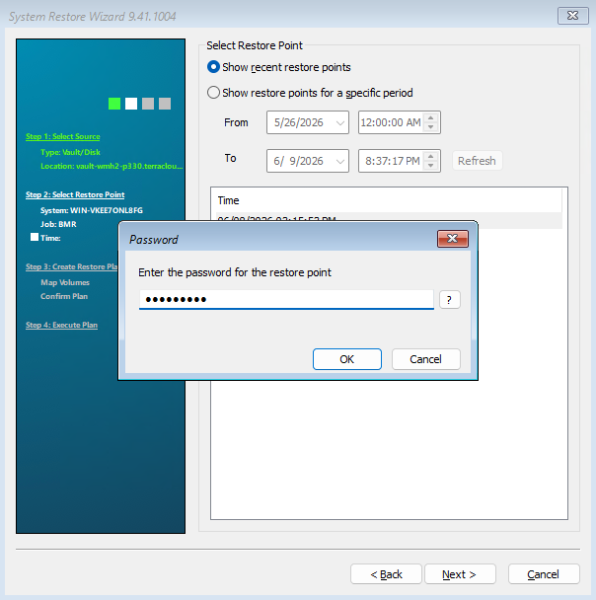Select Show restore points for a specific period
This screenshot has height=600, width=596.
click(x=310, y=93)
